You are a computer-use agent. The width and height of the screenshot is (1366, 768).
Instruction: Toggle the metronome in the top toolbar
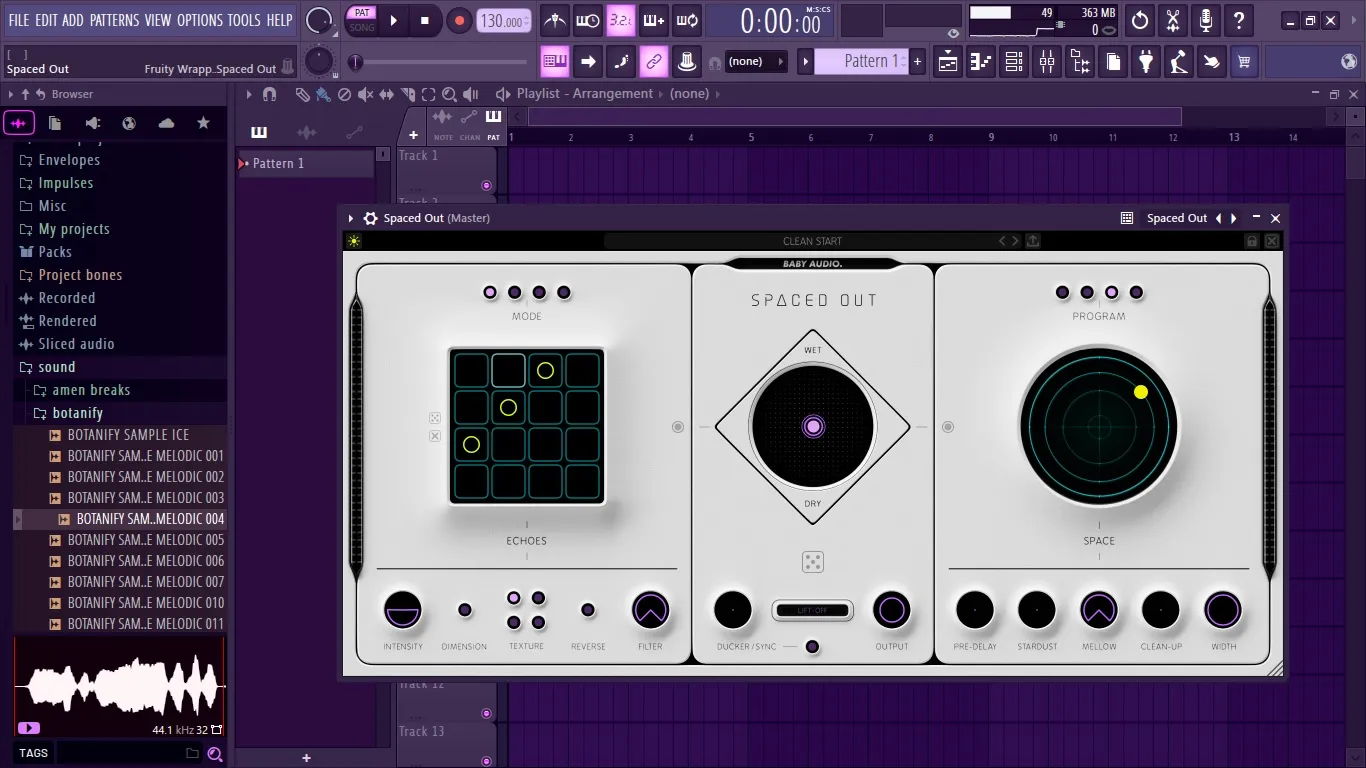(x=555, y=20)
